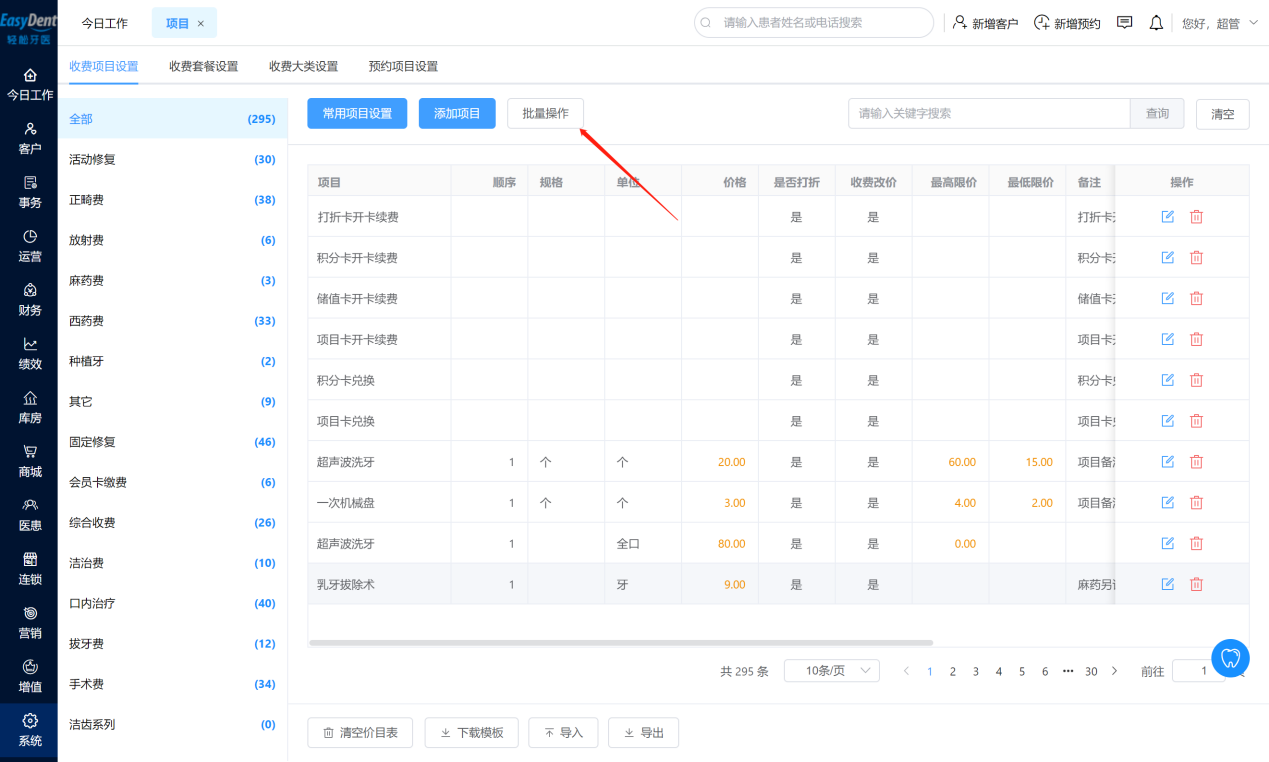This screenshot has width=1269, height=762.
Task: Click the 清空价目表 button
Action: tap(360, 733)
